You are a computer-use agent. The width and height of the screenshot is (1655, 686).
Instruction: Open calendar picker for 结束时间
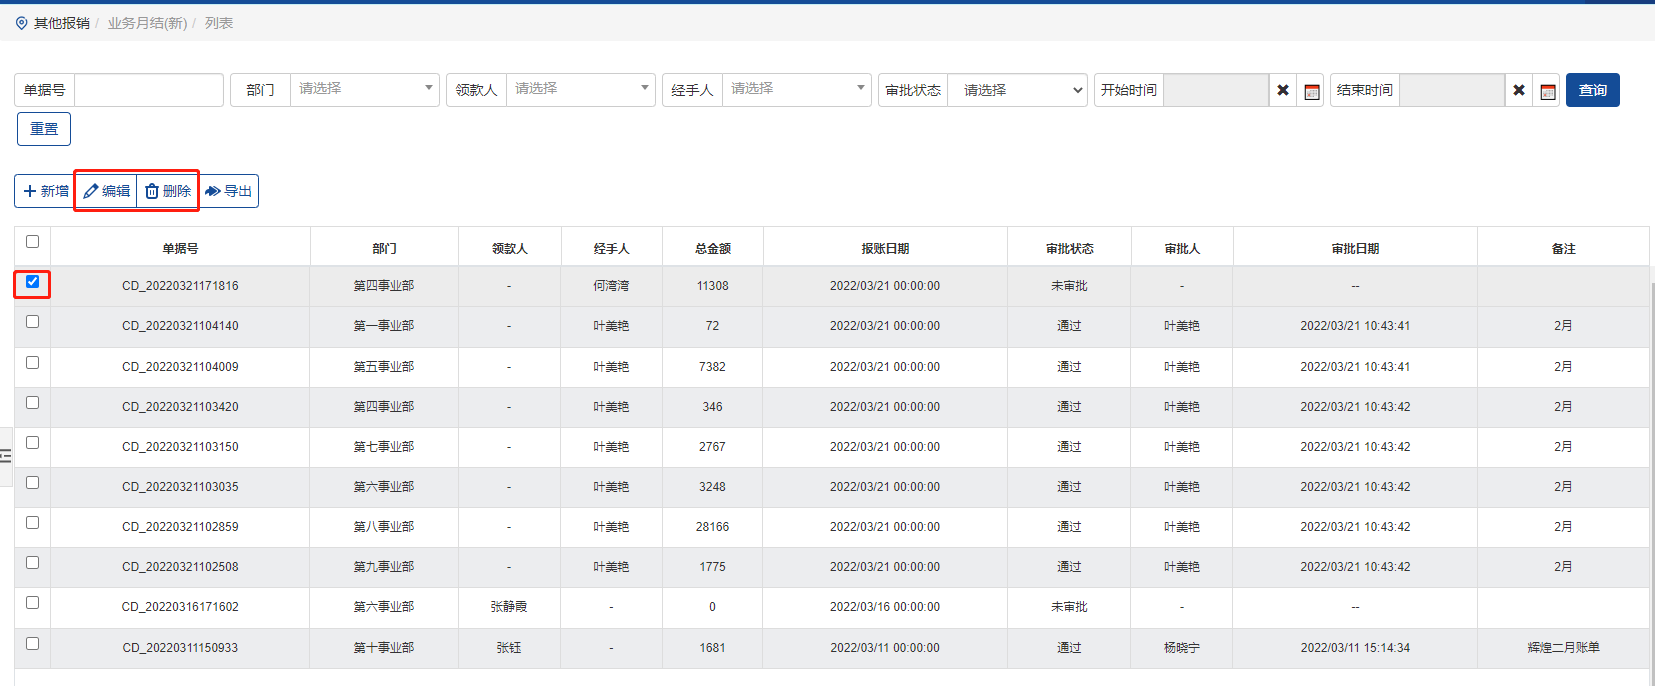click(1548, 91)
